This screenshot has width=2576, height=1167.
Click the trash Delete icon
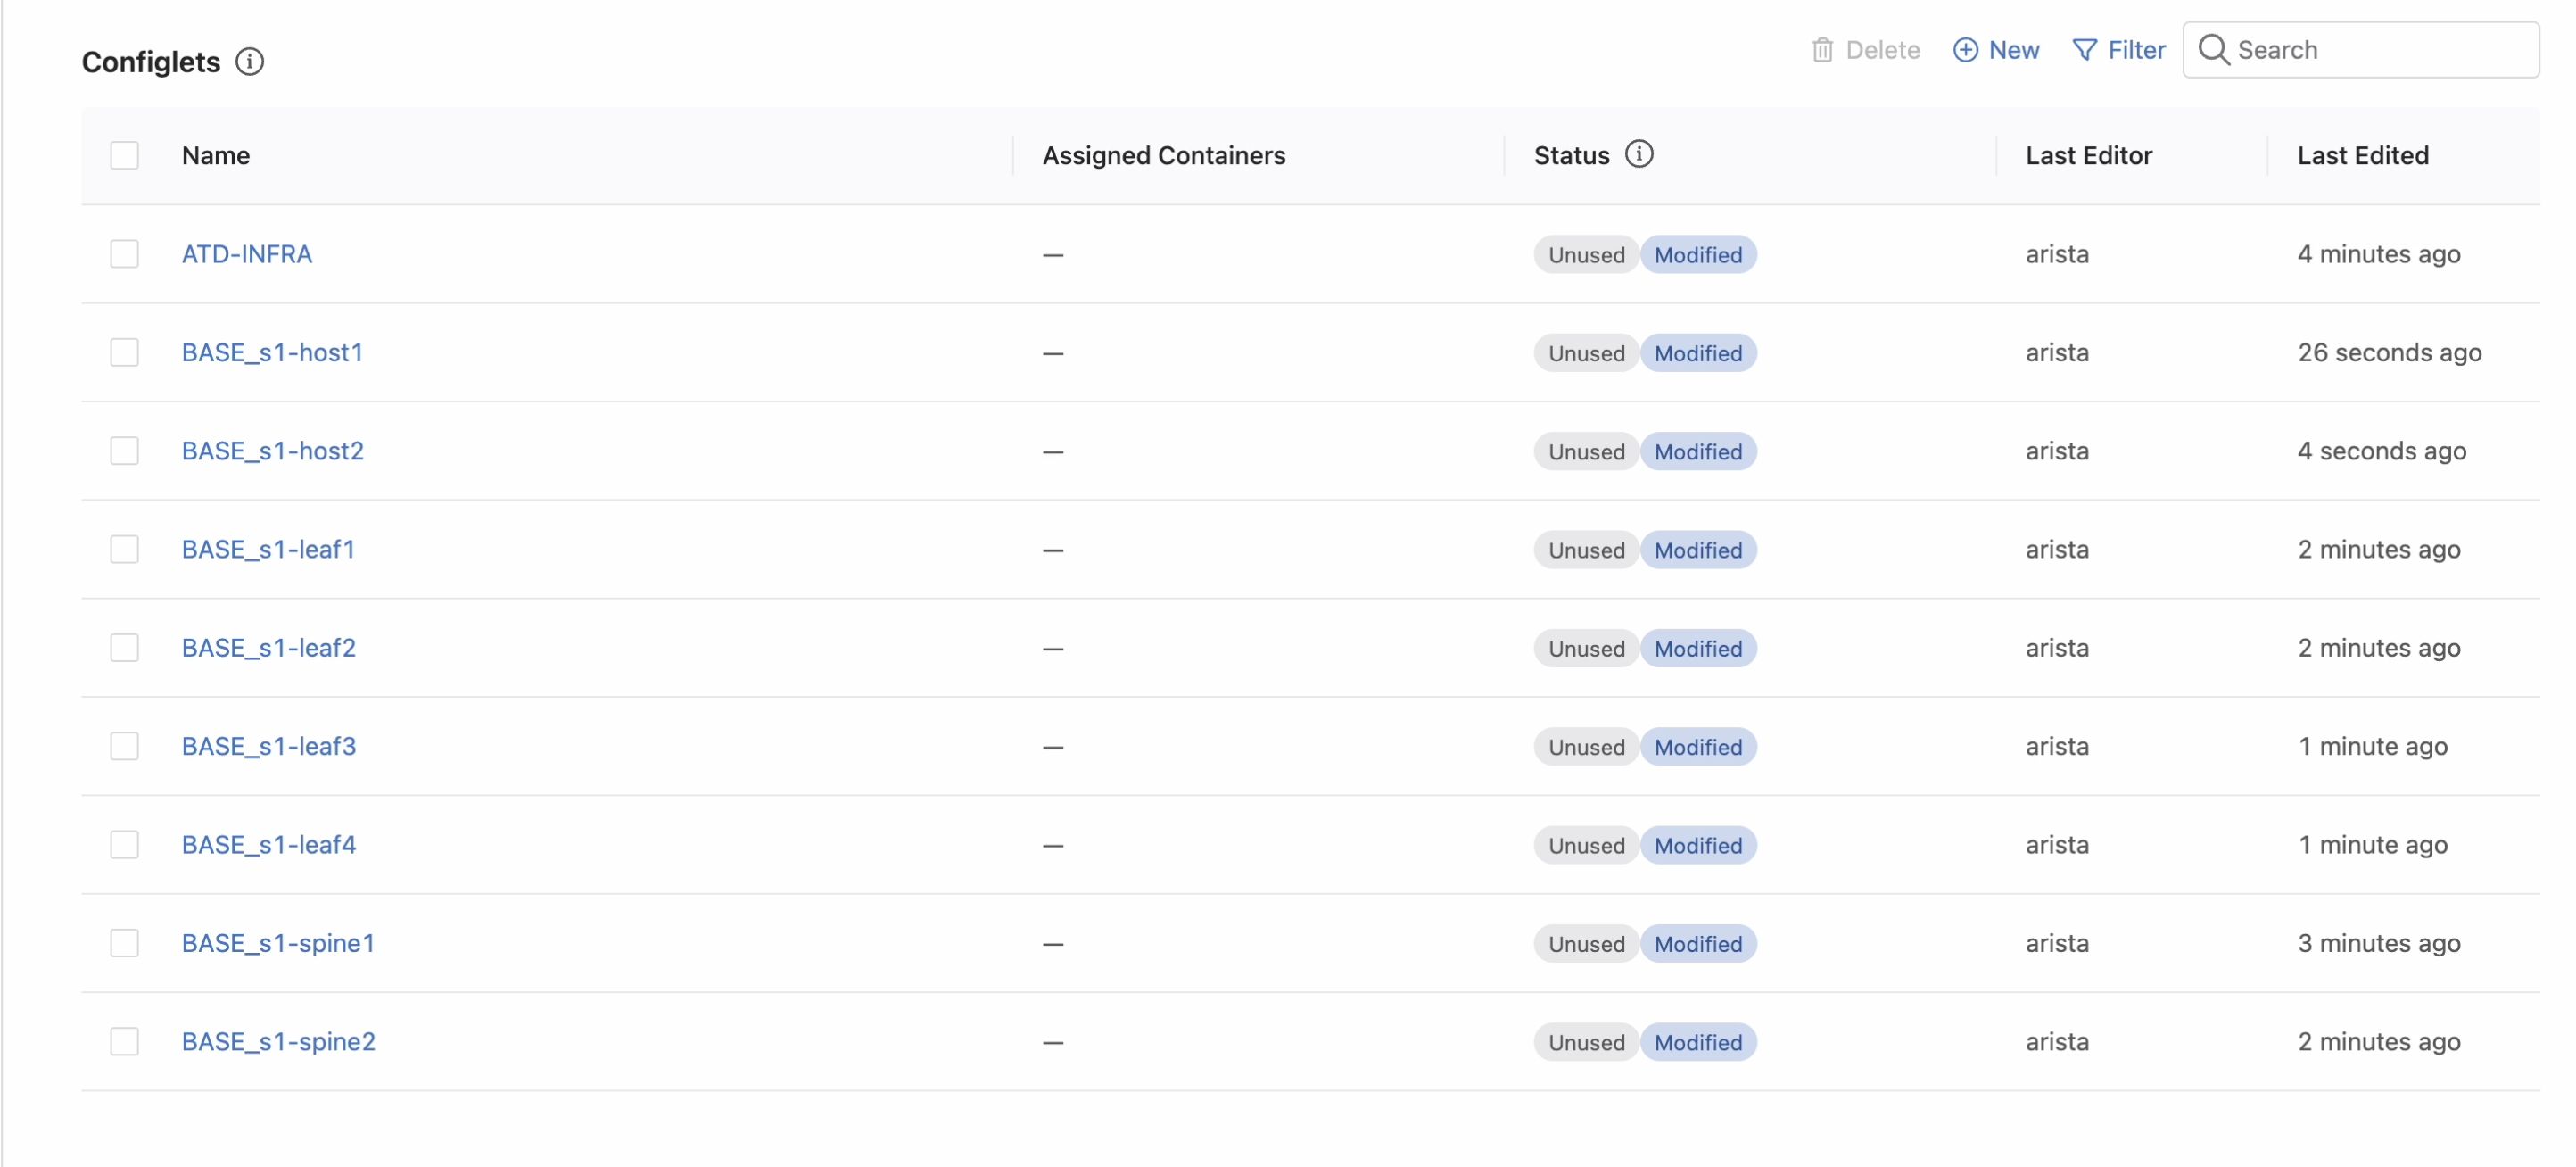[1822, 50]
